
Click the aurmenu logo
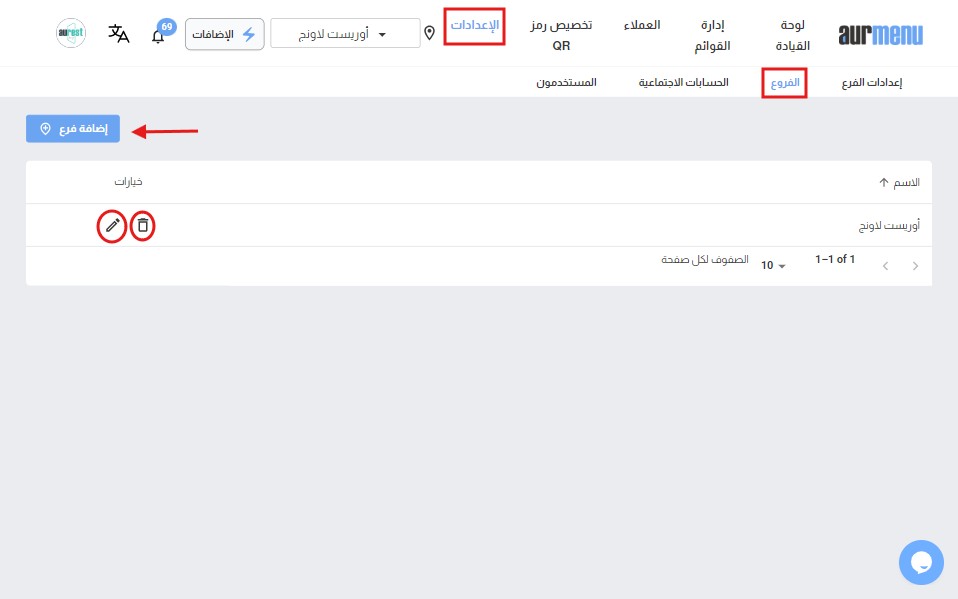[881, 34]
